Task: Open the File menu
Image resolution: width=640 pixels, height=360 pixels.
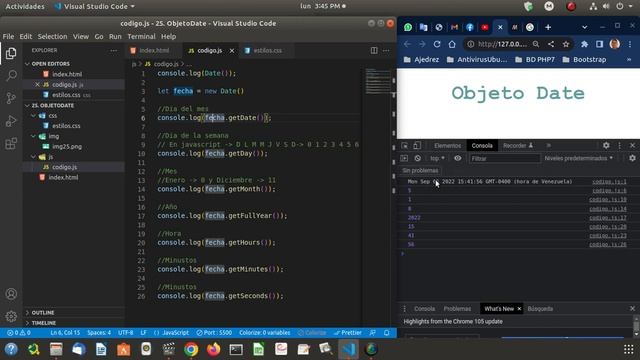Action: [8, 36]
